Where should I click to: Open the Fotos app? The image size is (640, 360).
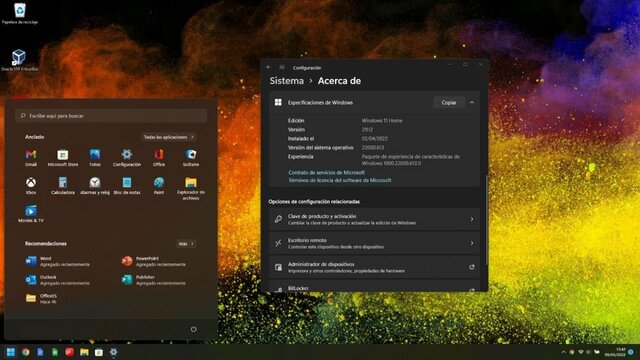pos(95,158)
